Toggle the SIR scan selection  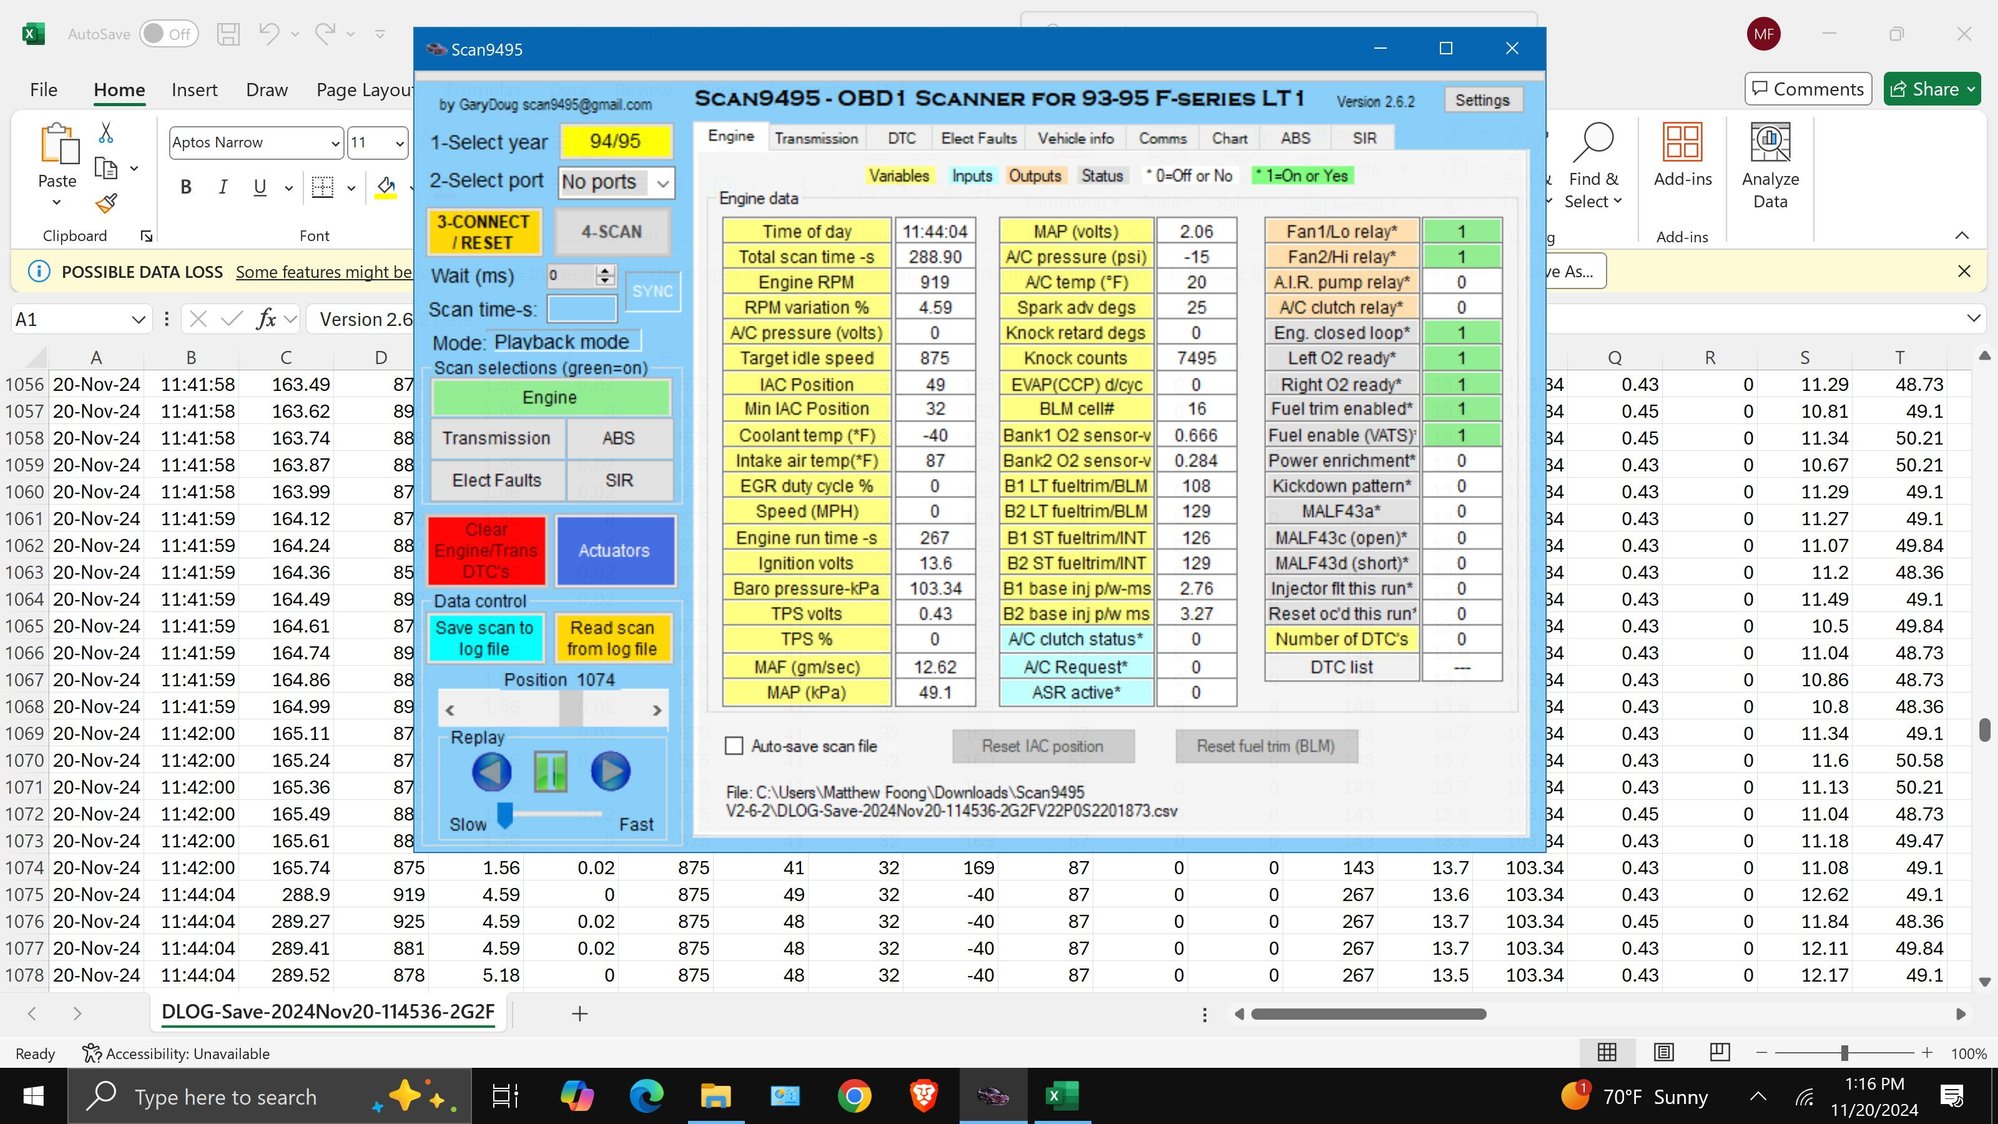[x=618, y=480]
